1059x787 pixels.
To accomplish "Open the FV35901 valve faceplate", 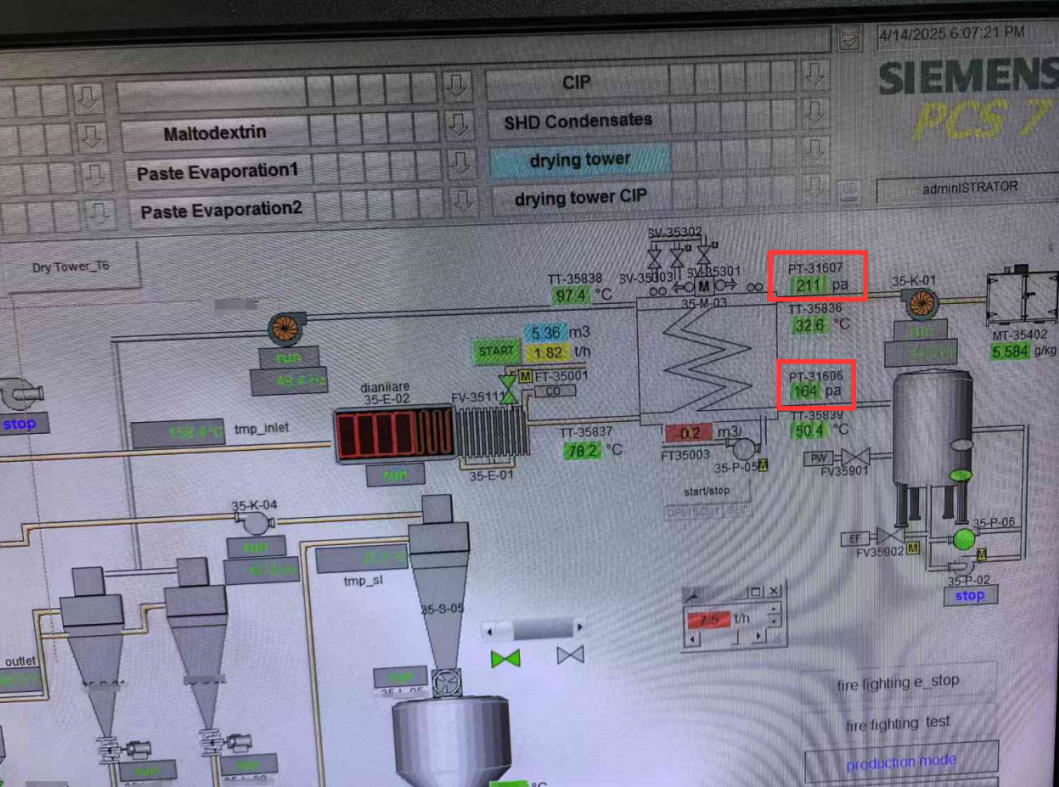I will pyautogui.click(x=855, y=458).
